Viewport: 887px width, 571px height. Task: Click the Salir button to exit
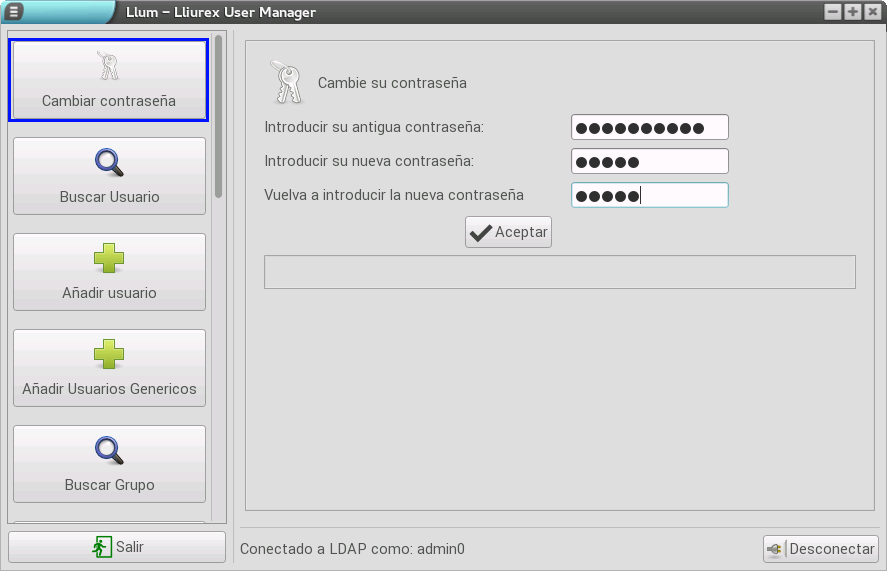117,547
